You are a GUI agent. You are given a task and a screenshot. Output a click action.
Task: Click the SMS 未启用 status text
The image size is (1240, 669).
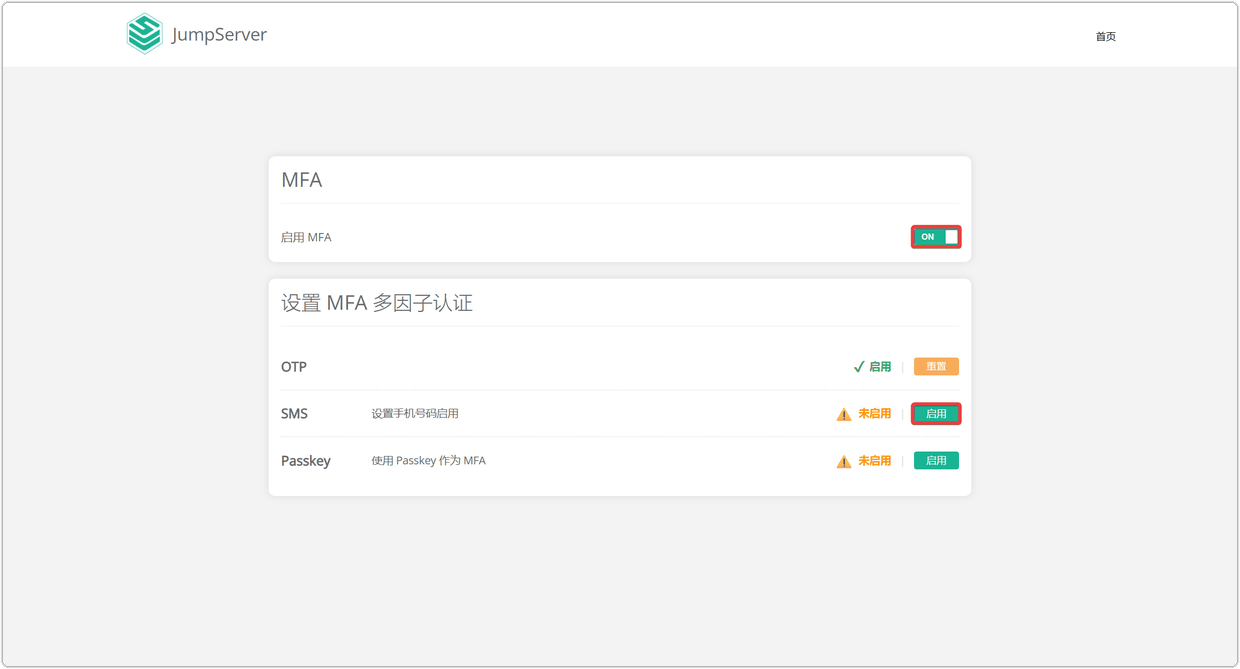tap(875, 414)
